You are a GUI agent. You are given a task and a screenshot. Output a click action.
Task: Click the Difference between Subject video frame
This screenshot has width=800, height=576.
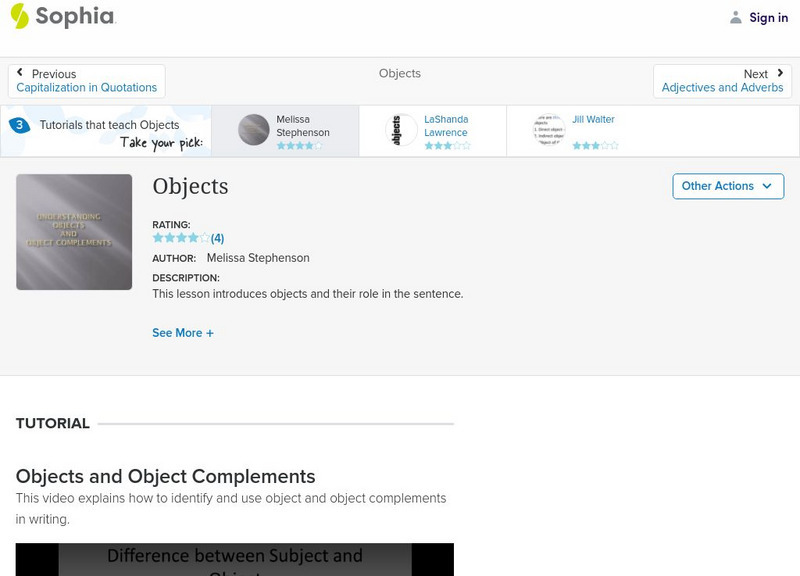(235, 560)
